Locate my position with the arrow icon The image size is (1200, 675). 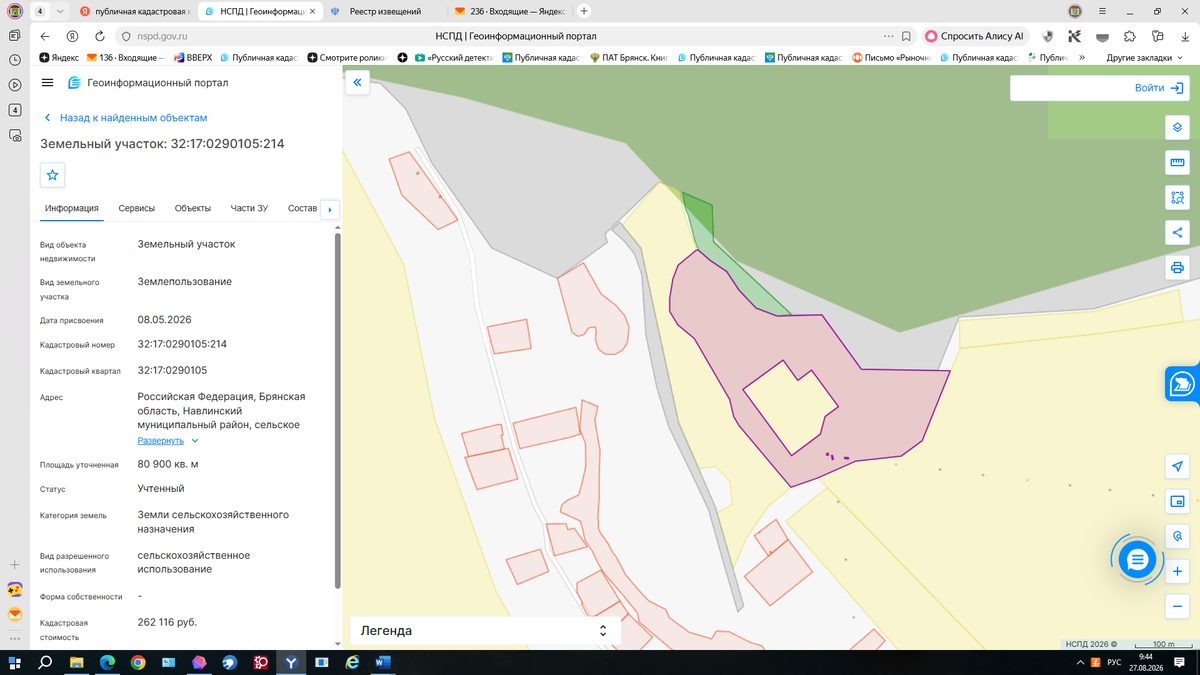[x=1177, y=466]
